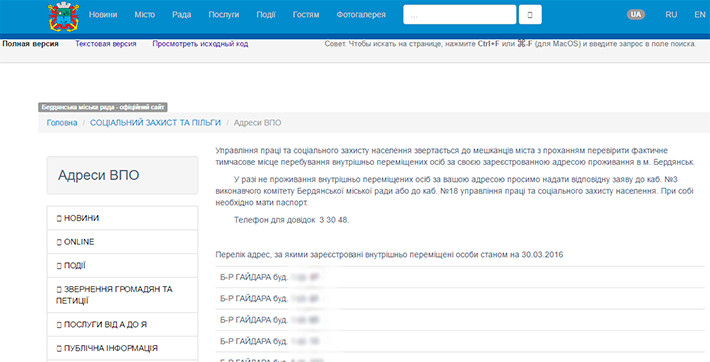Click the icon beside ПУБЛІЧНА ІНФОРМАЦІЯ

click(59, 348)
